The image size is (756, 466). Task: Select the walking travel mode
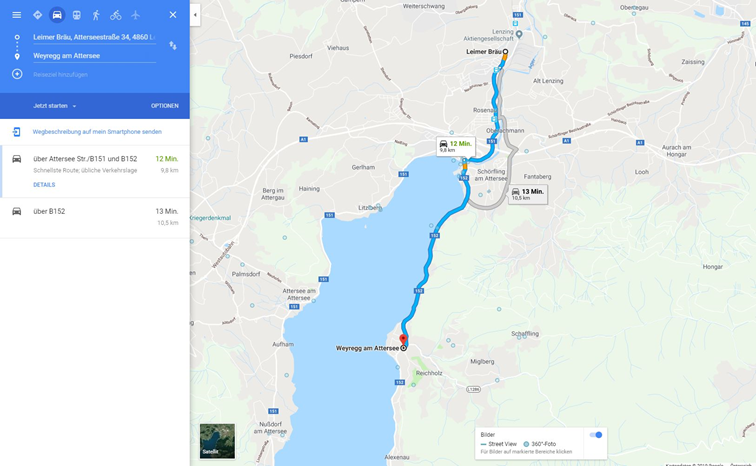point(96,15)
